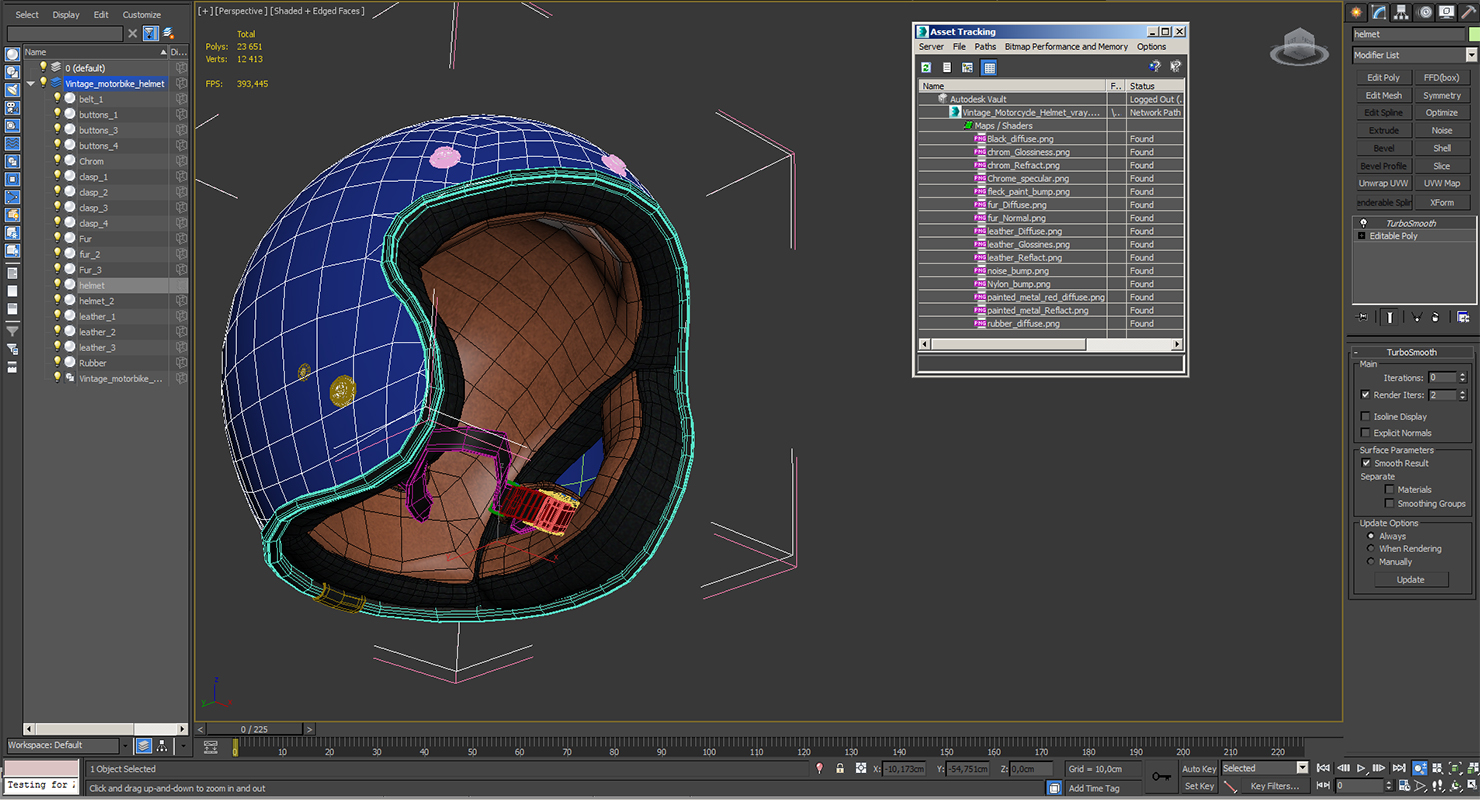Click the scene explorer filter funnel icon
This screenshot has width=1480, height=800.
pyautogui.click(x=150, y=33)
